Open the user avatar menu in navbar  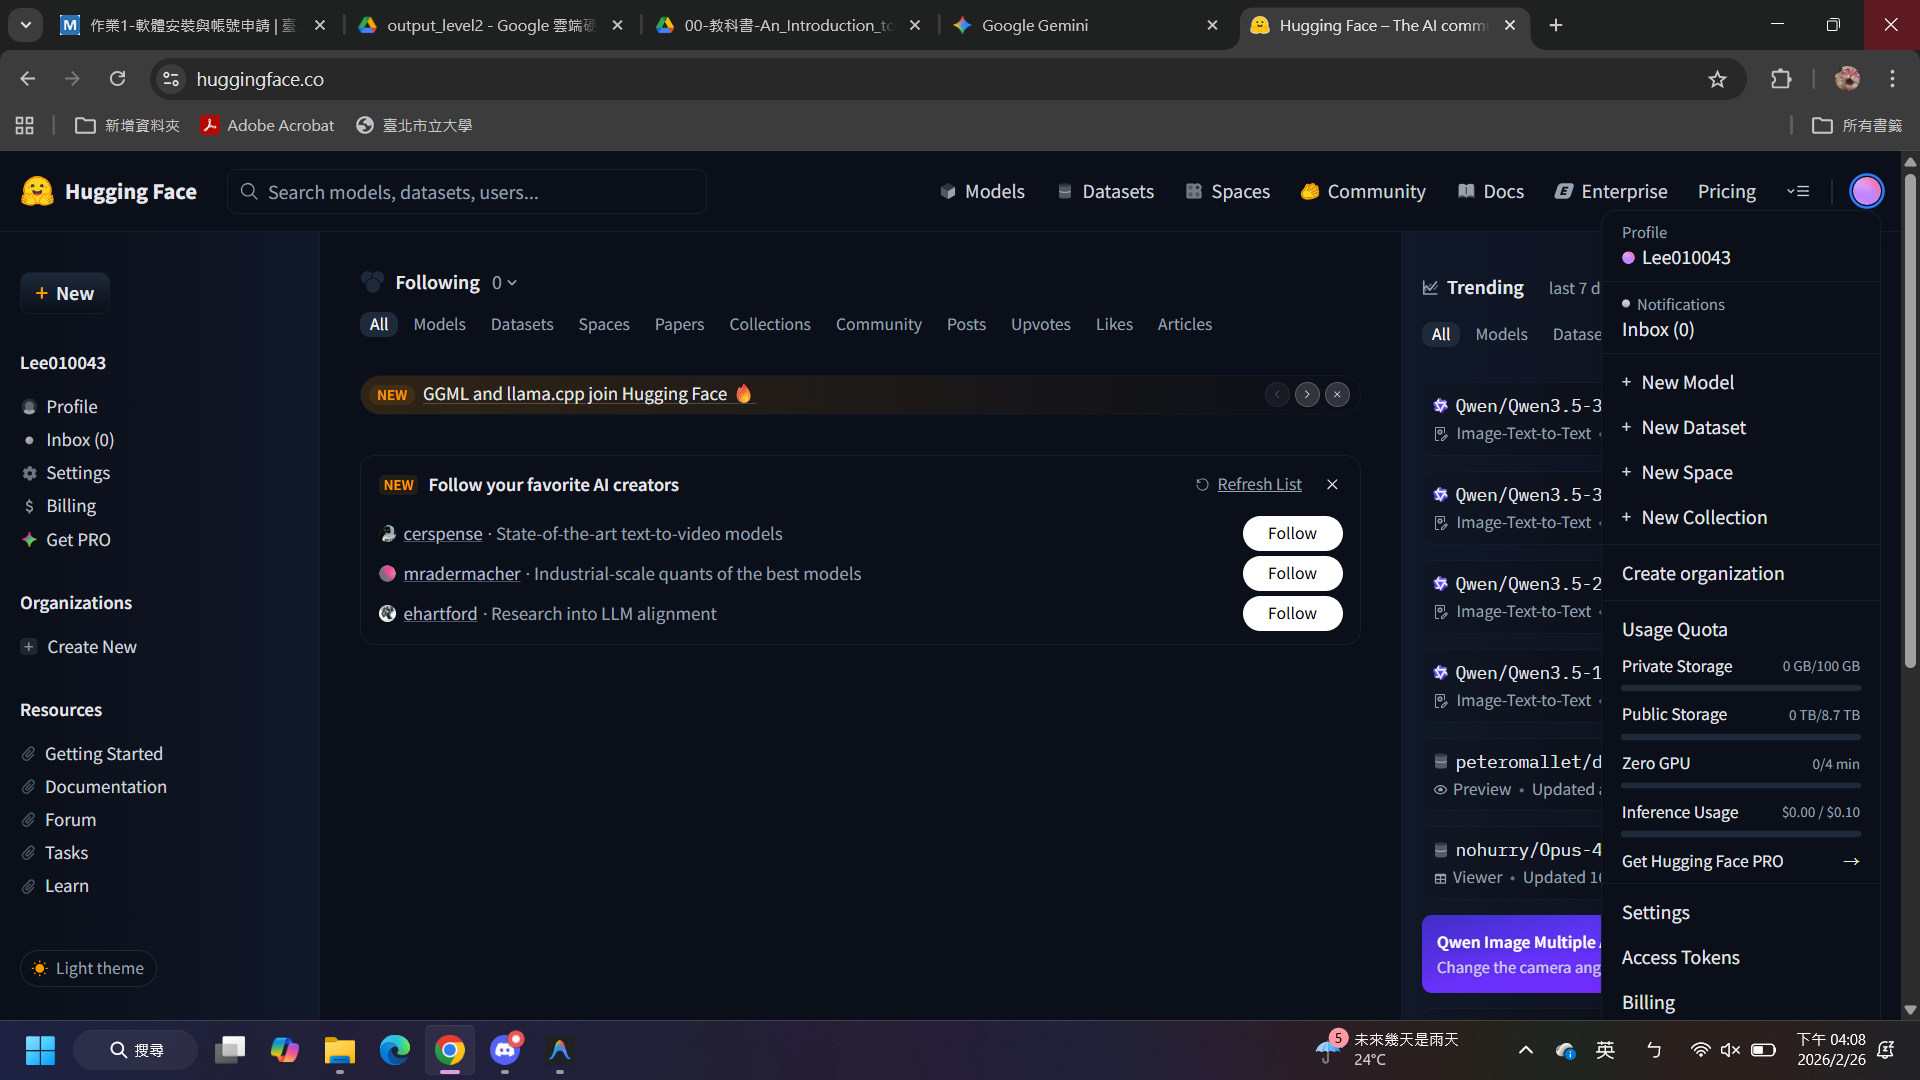click(1866, 191)
